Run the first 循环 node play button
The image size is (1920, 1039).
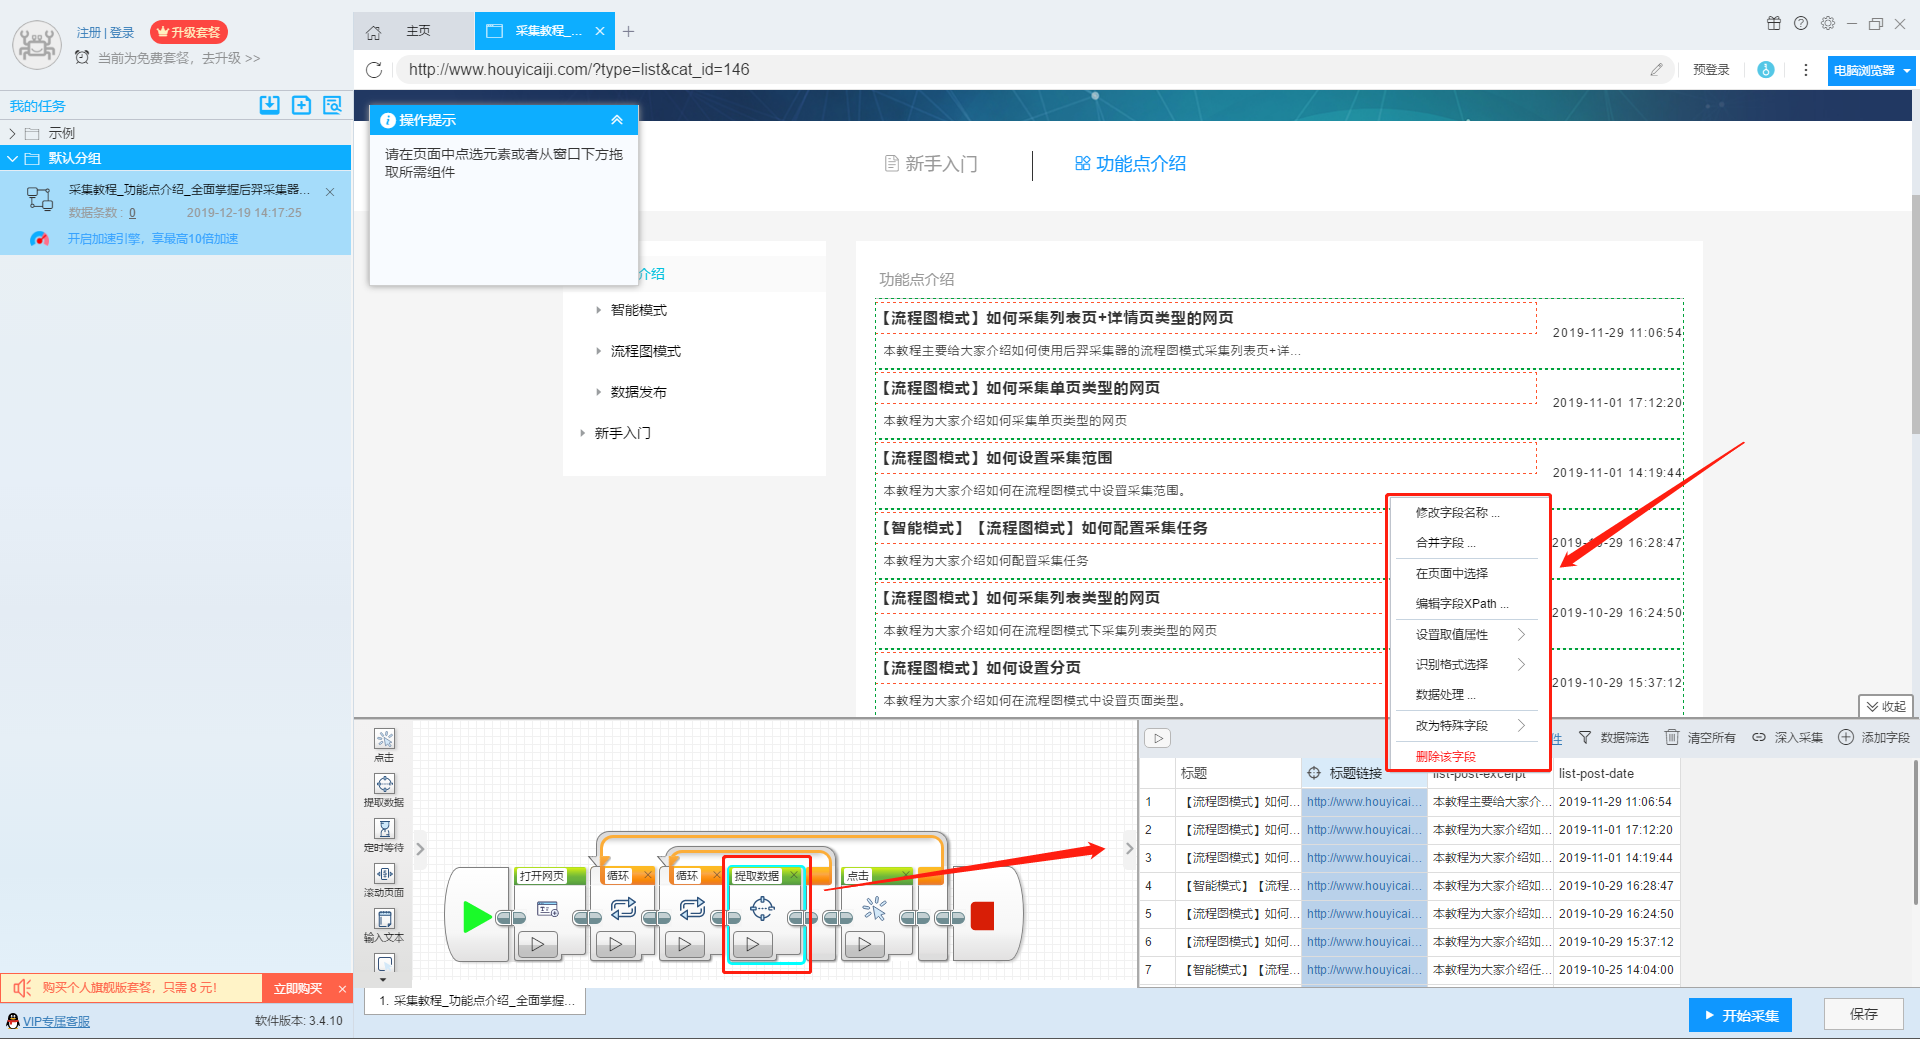point(616,943)
